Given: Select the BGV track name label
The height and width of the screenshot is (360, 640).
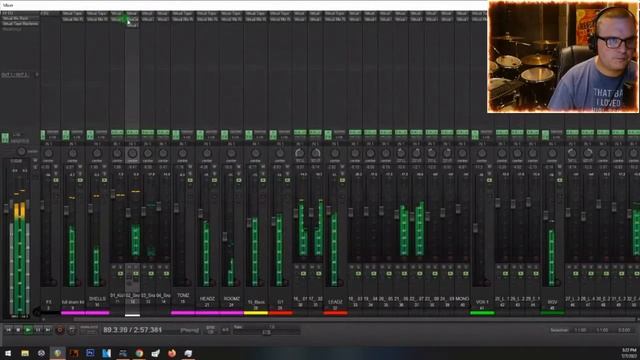Looking at the screenshot, I should click(x=552, y=303).
